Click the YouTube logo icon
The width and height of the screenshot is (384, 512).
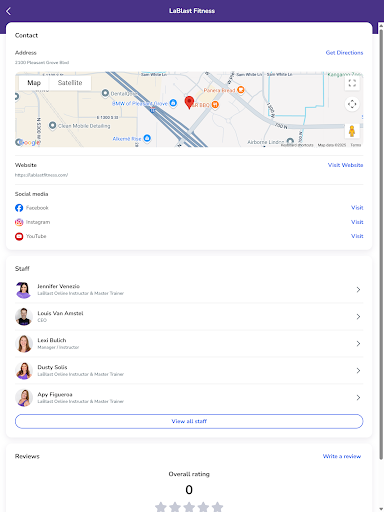point(19,236)
